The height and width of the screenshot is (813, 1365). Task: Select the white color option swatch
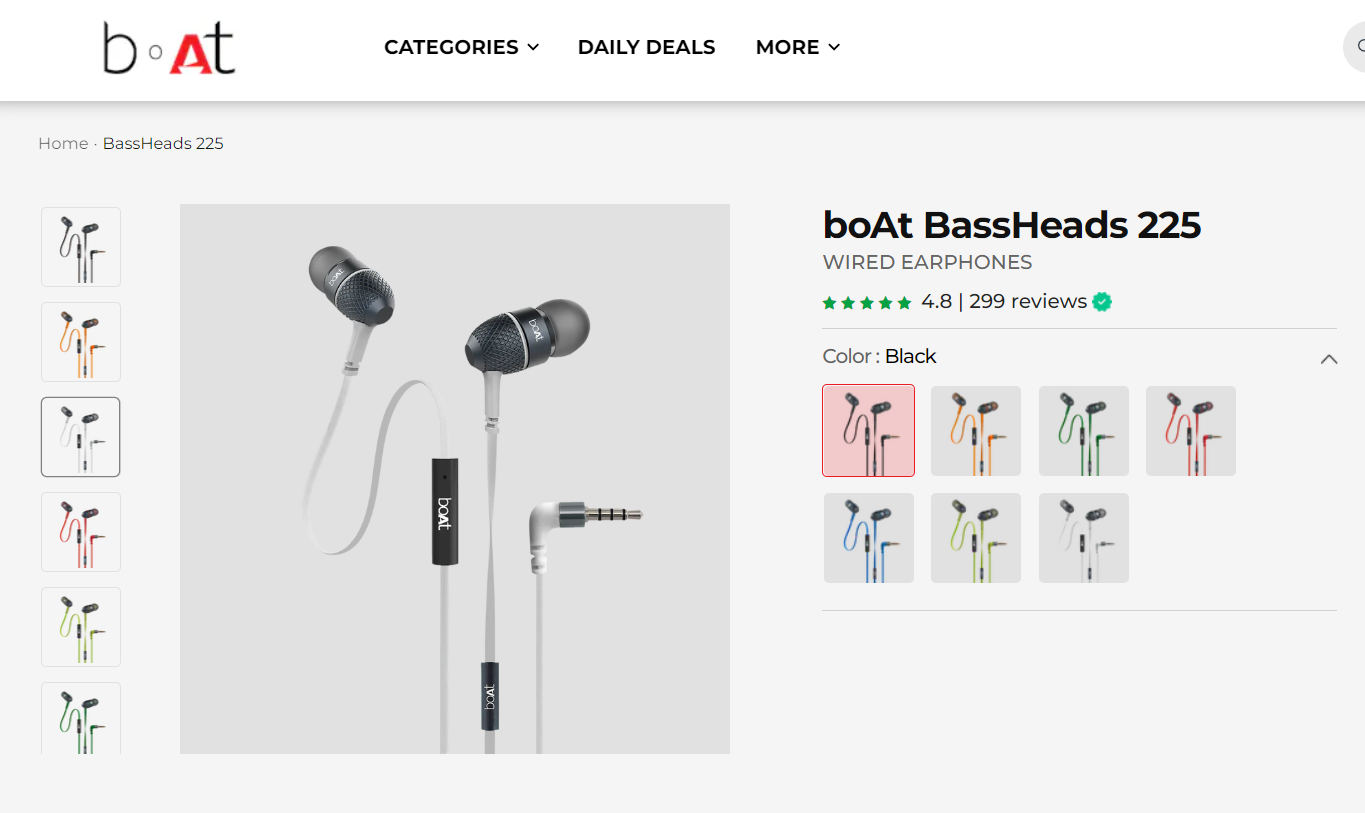1084,538
